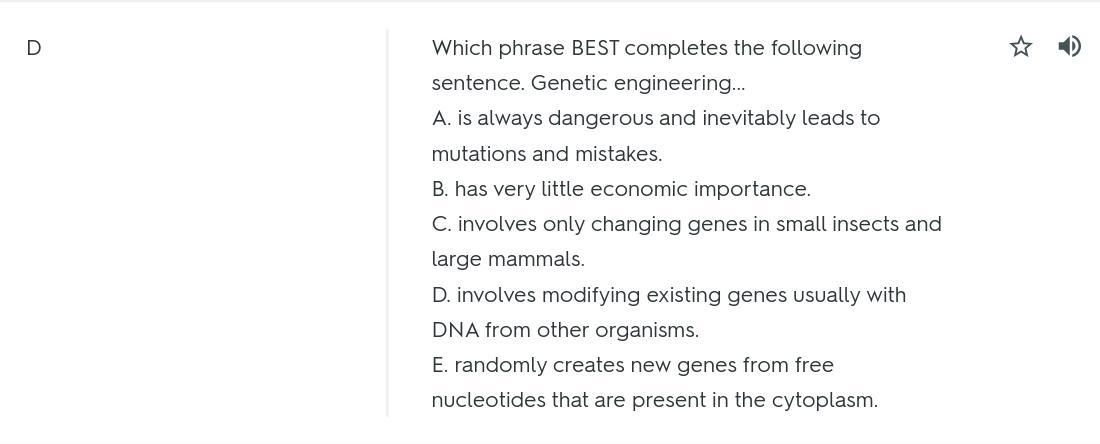Click the "DNA from other organisms." line

coord(565,330)
